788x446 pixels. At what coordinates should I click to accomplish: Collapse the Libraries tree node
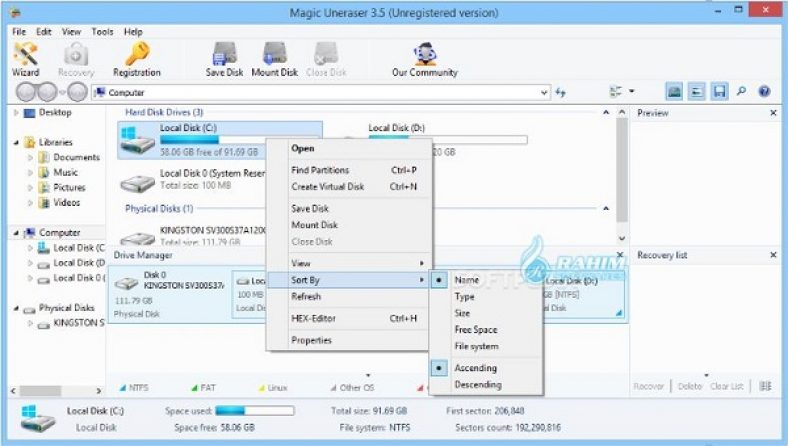[16, 143]
